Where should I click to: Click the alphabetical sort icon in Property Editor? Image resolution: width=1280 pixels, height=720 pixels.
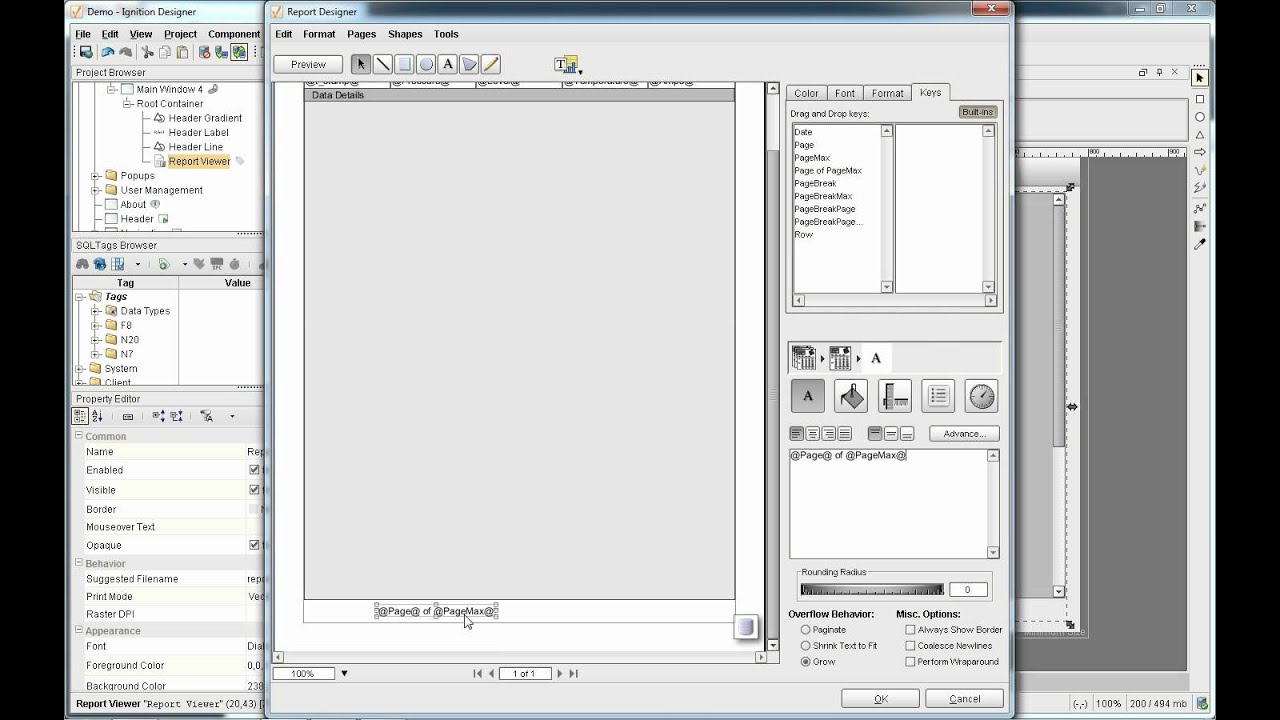click(x=97, y=416)
